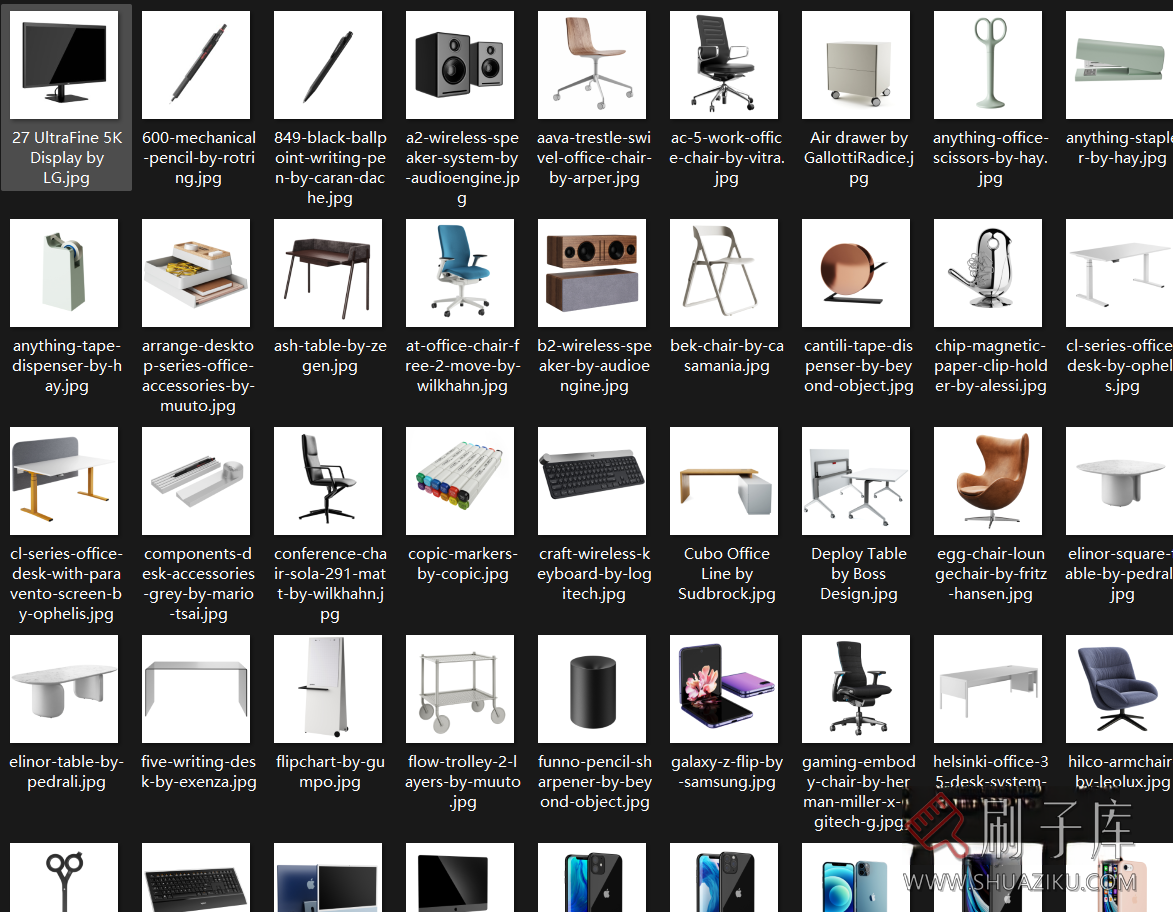Click the funno pencil sharpener thumbnail

pos(593,689)
